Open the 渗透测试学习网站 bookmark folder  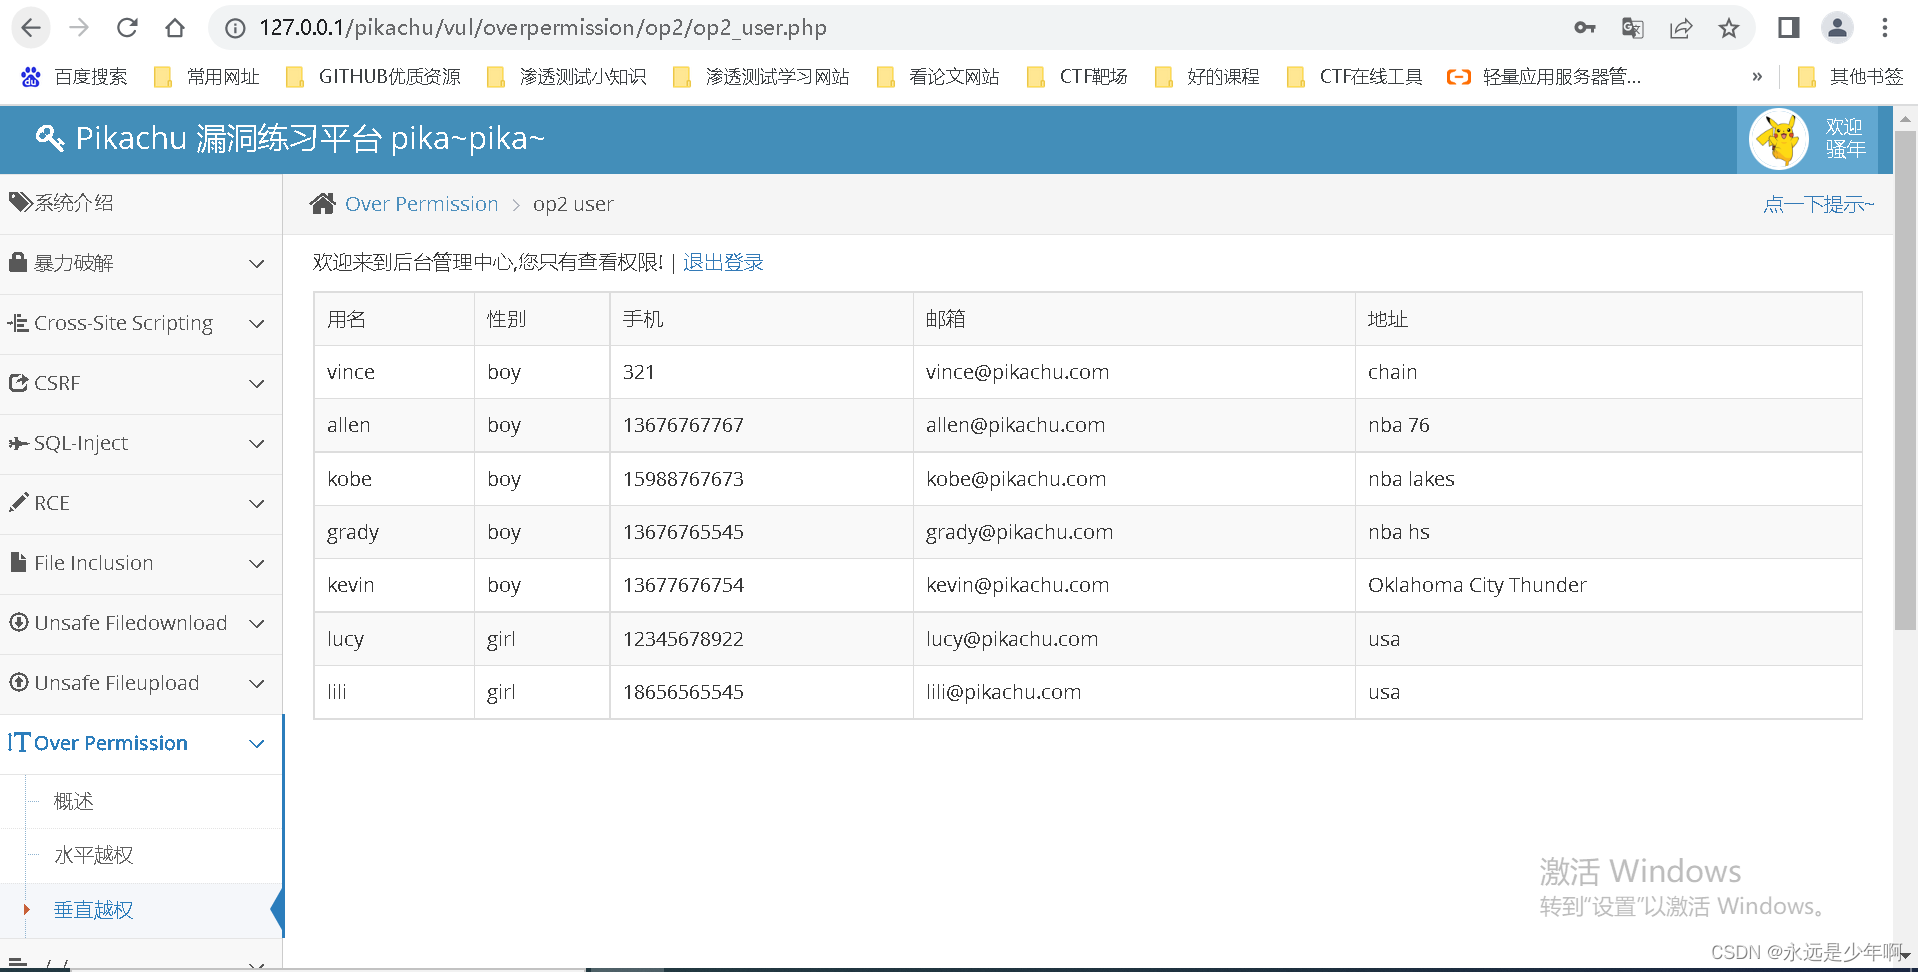coord(761,77)
